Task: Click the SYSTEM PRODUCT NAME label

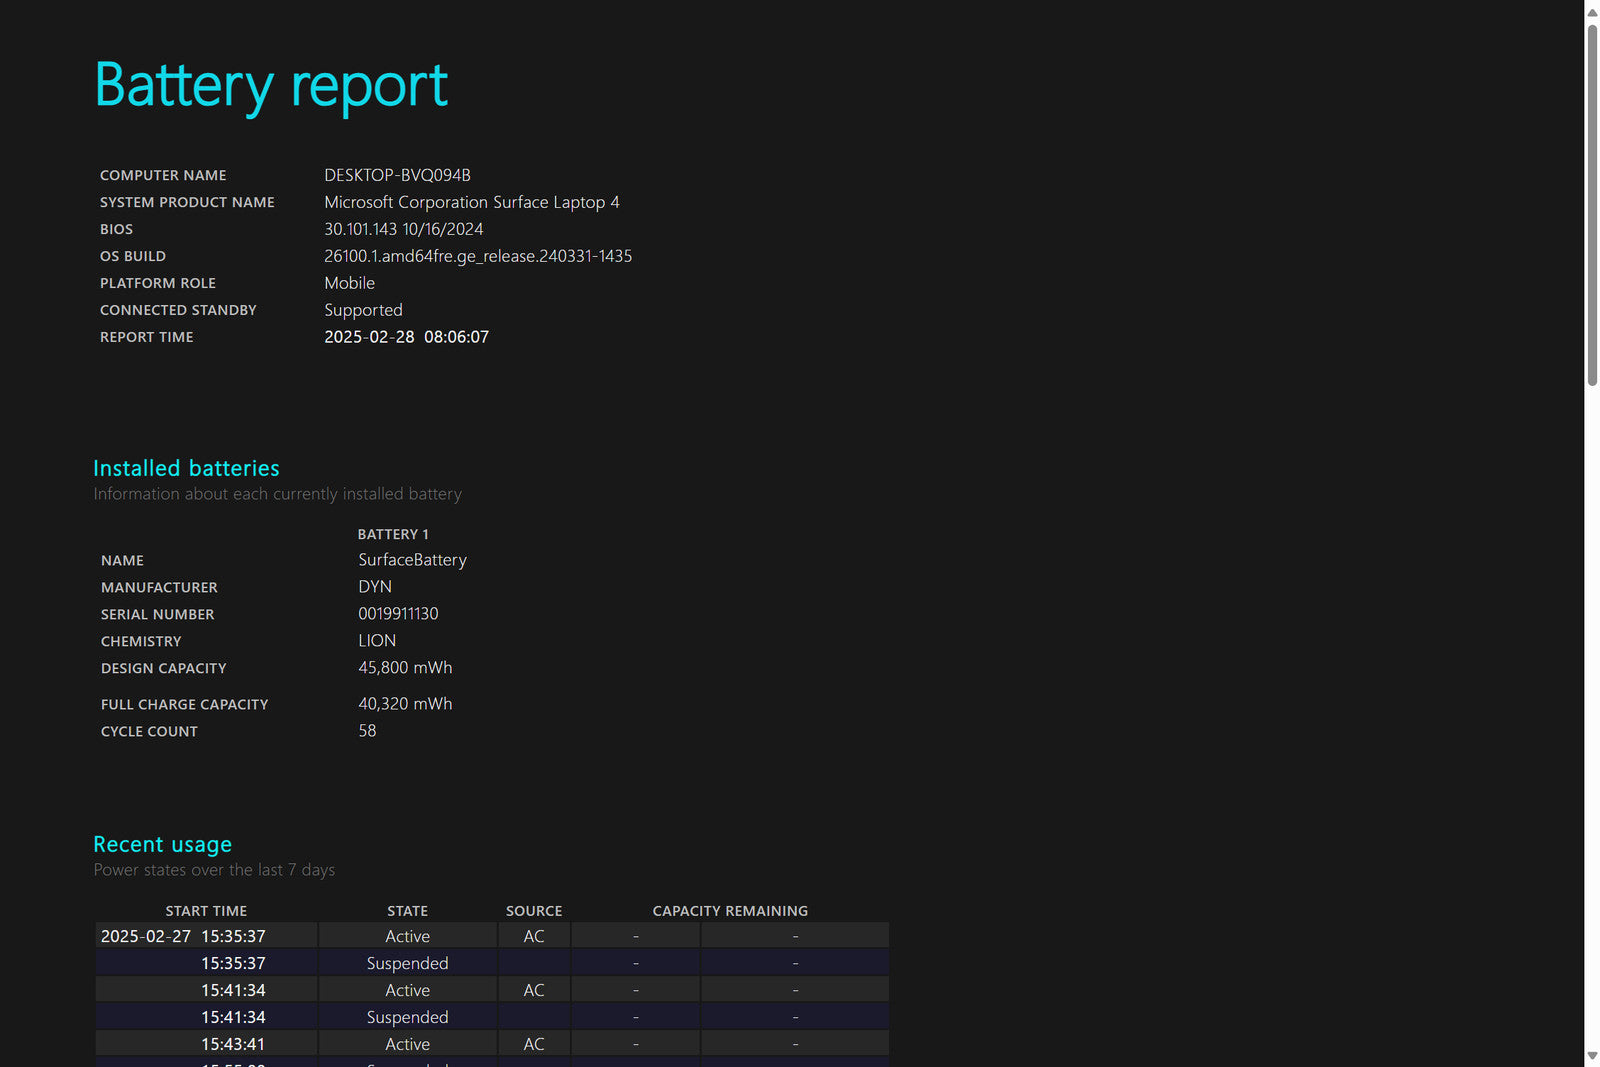Action: tap(187, 202)
